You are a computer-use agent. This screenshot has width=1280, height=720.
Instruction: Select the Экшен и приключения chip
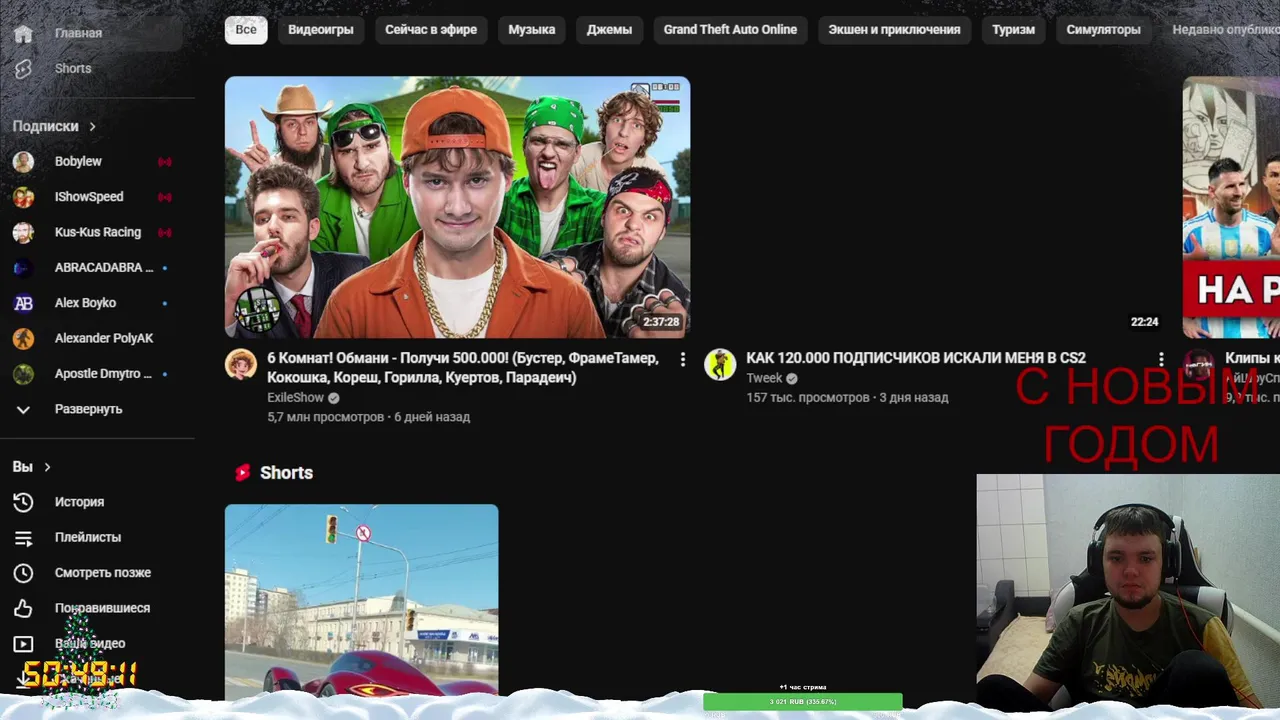tap(894, 30)
